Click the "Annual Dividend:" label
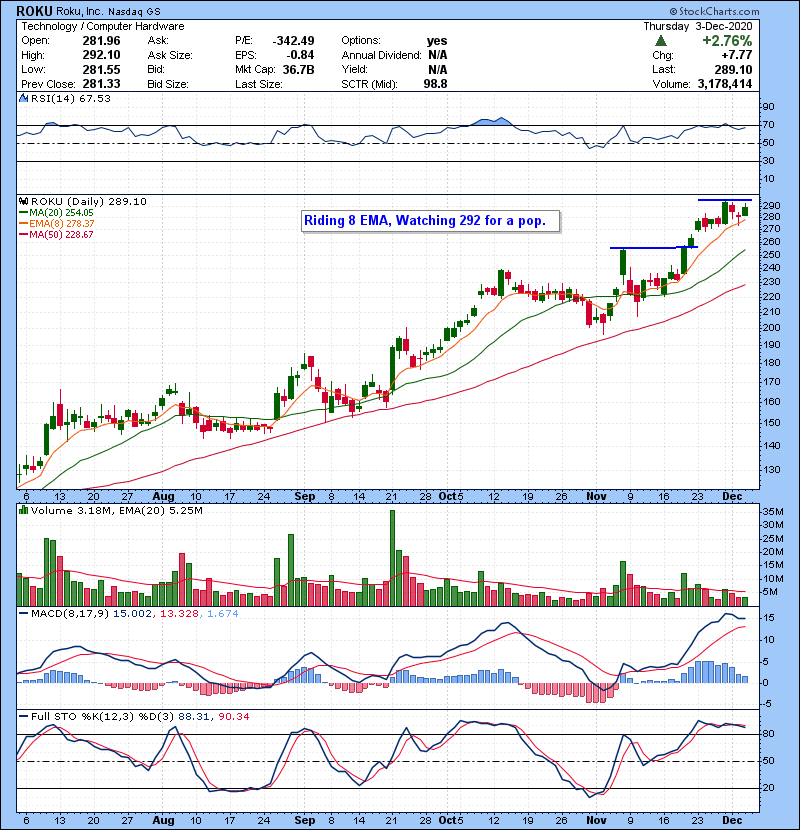This screenshot has height=830, width=800. click(x=381, y=55)
